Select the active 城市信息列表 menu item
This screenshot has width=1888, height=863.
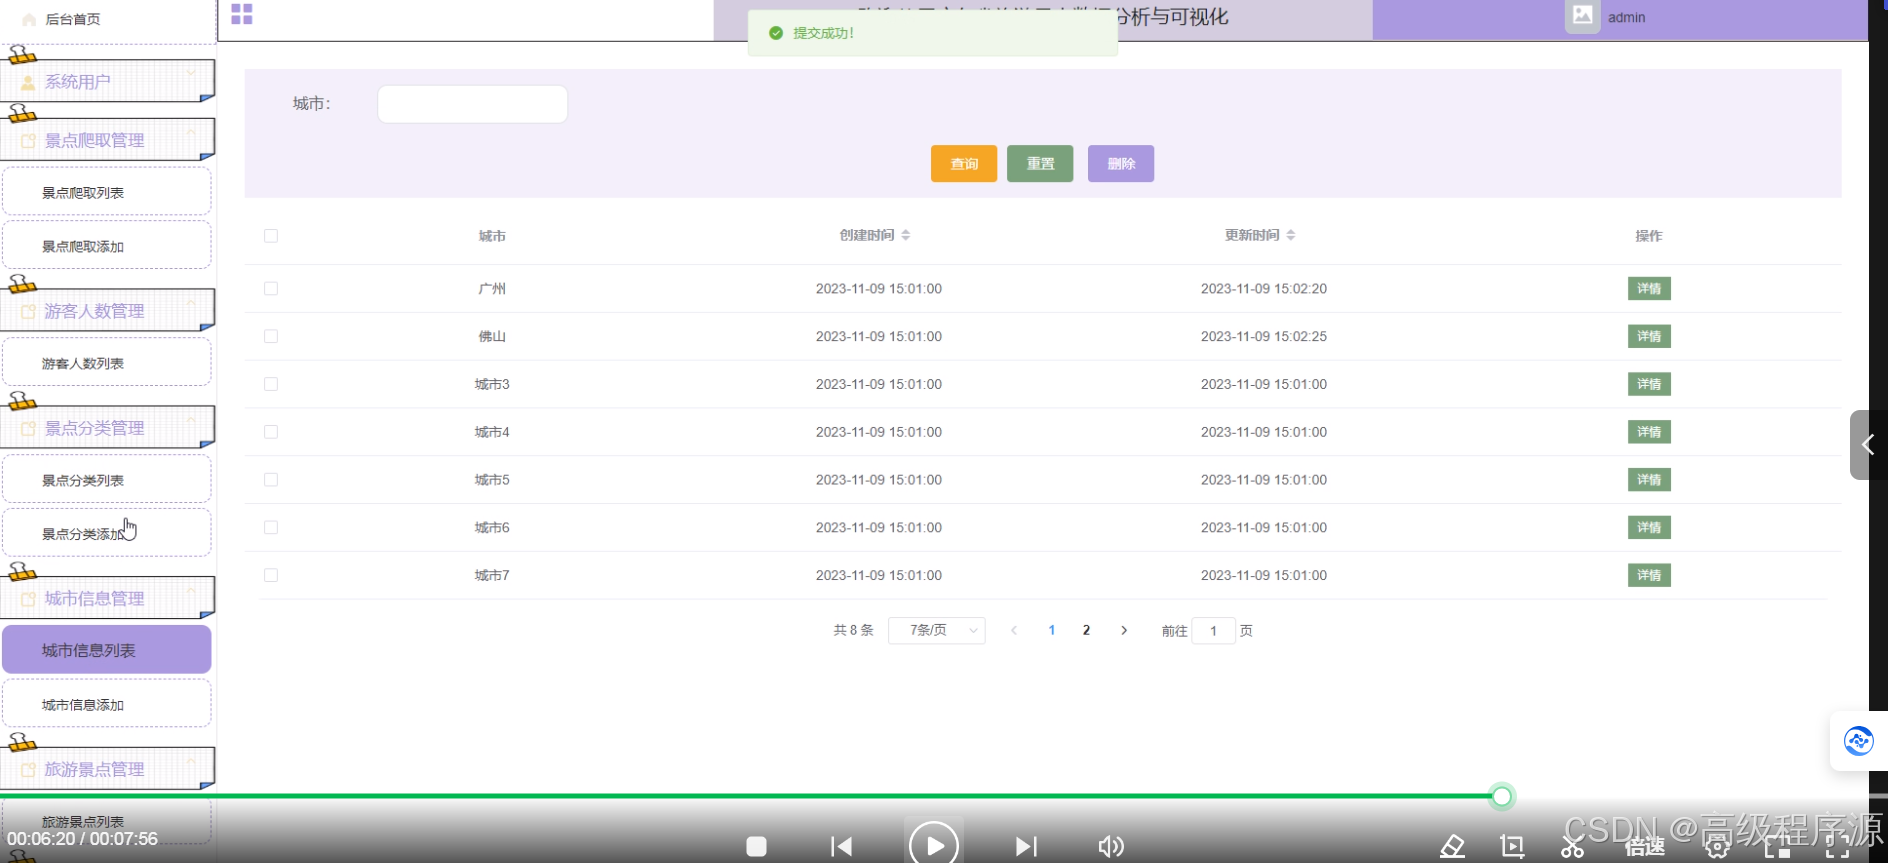point(107,650)
